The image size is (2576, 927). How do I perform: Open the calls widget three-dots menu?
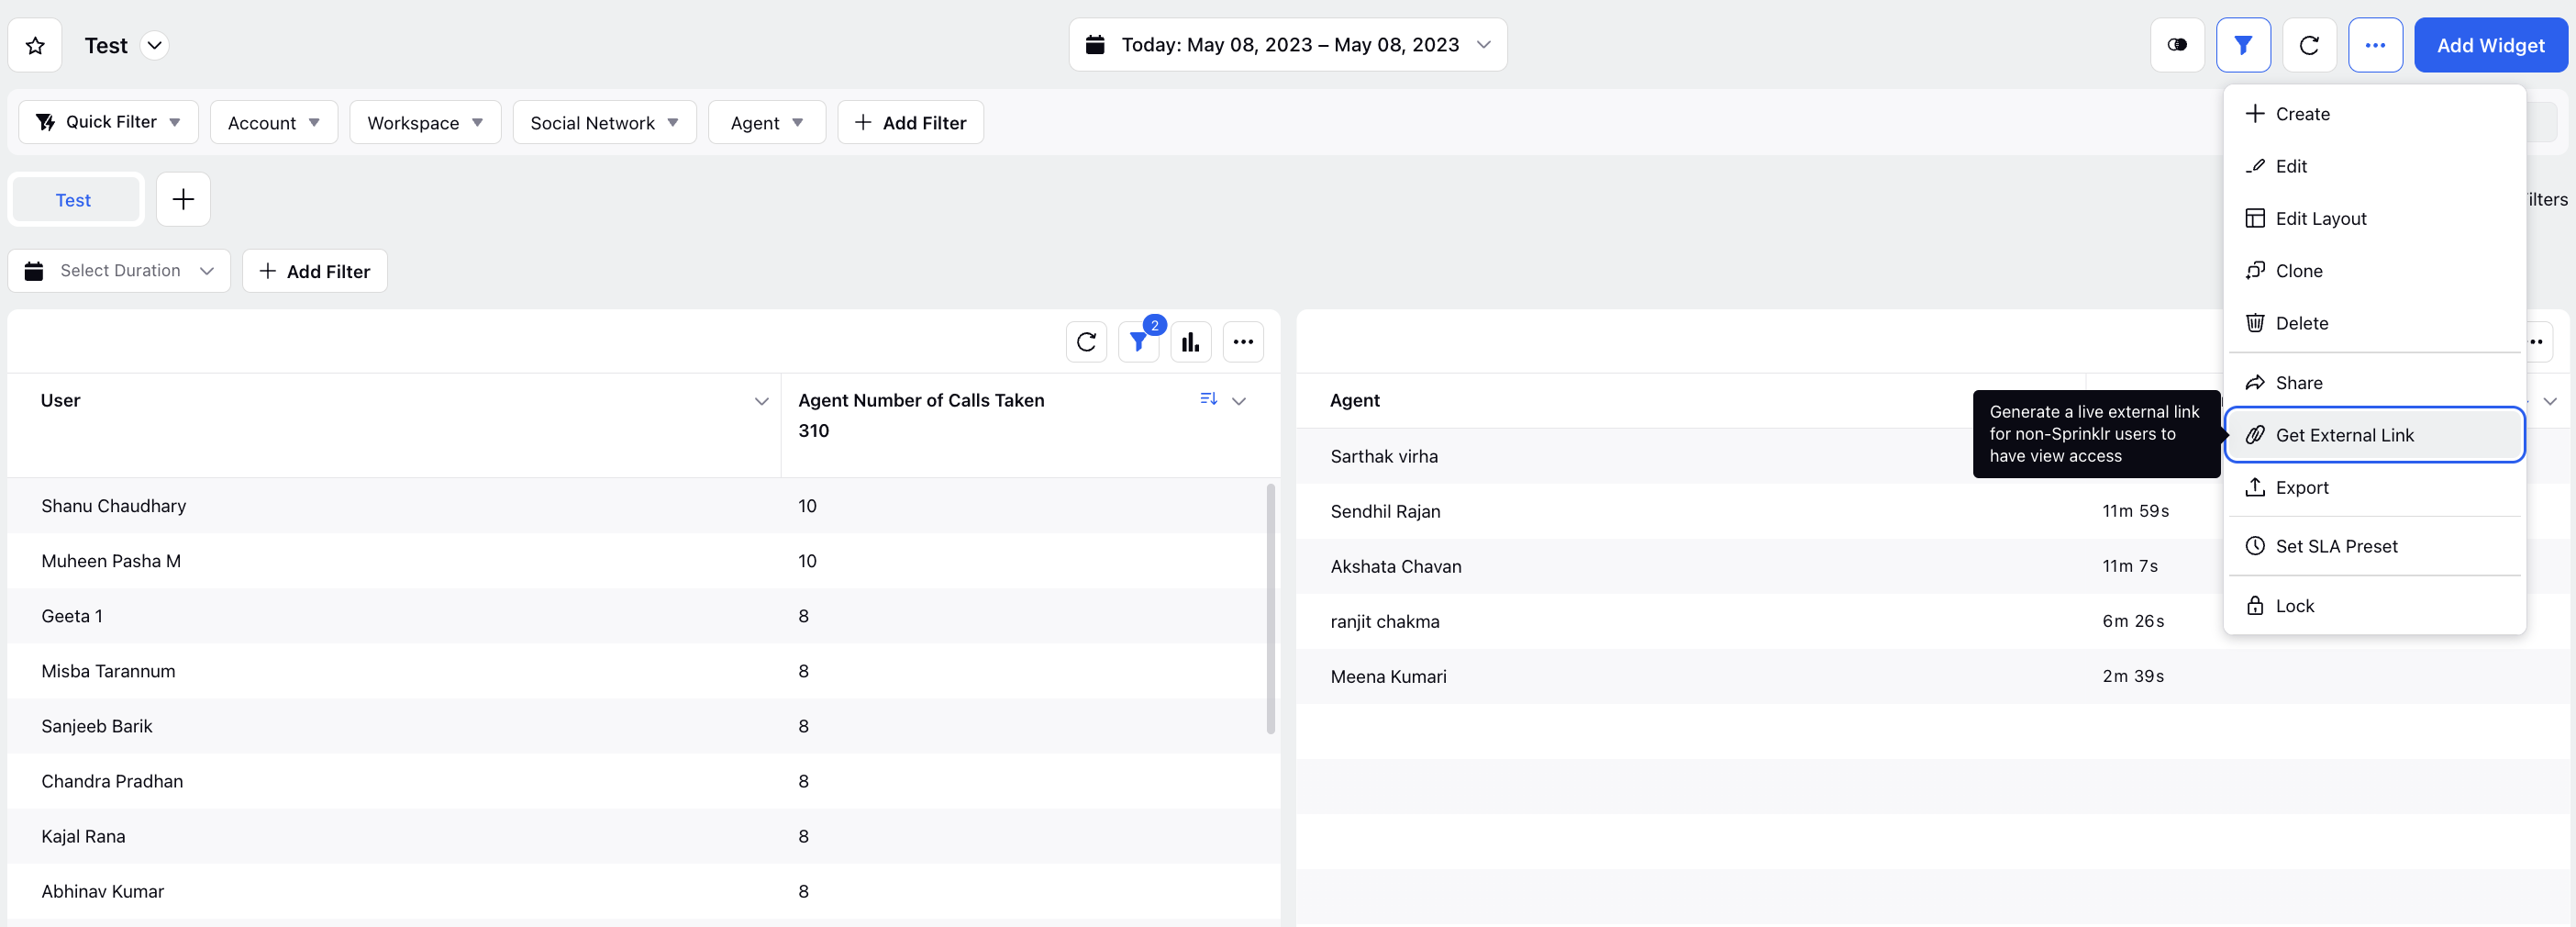[1243, 342]
